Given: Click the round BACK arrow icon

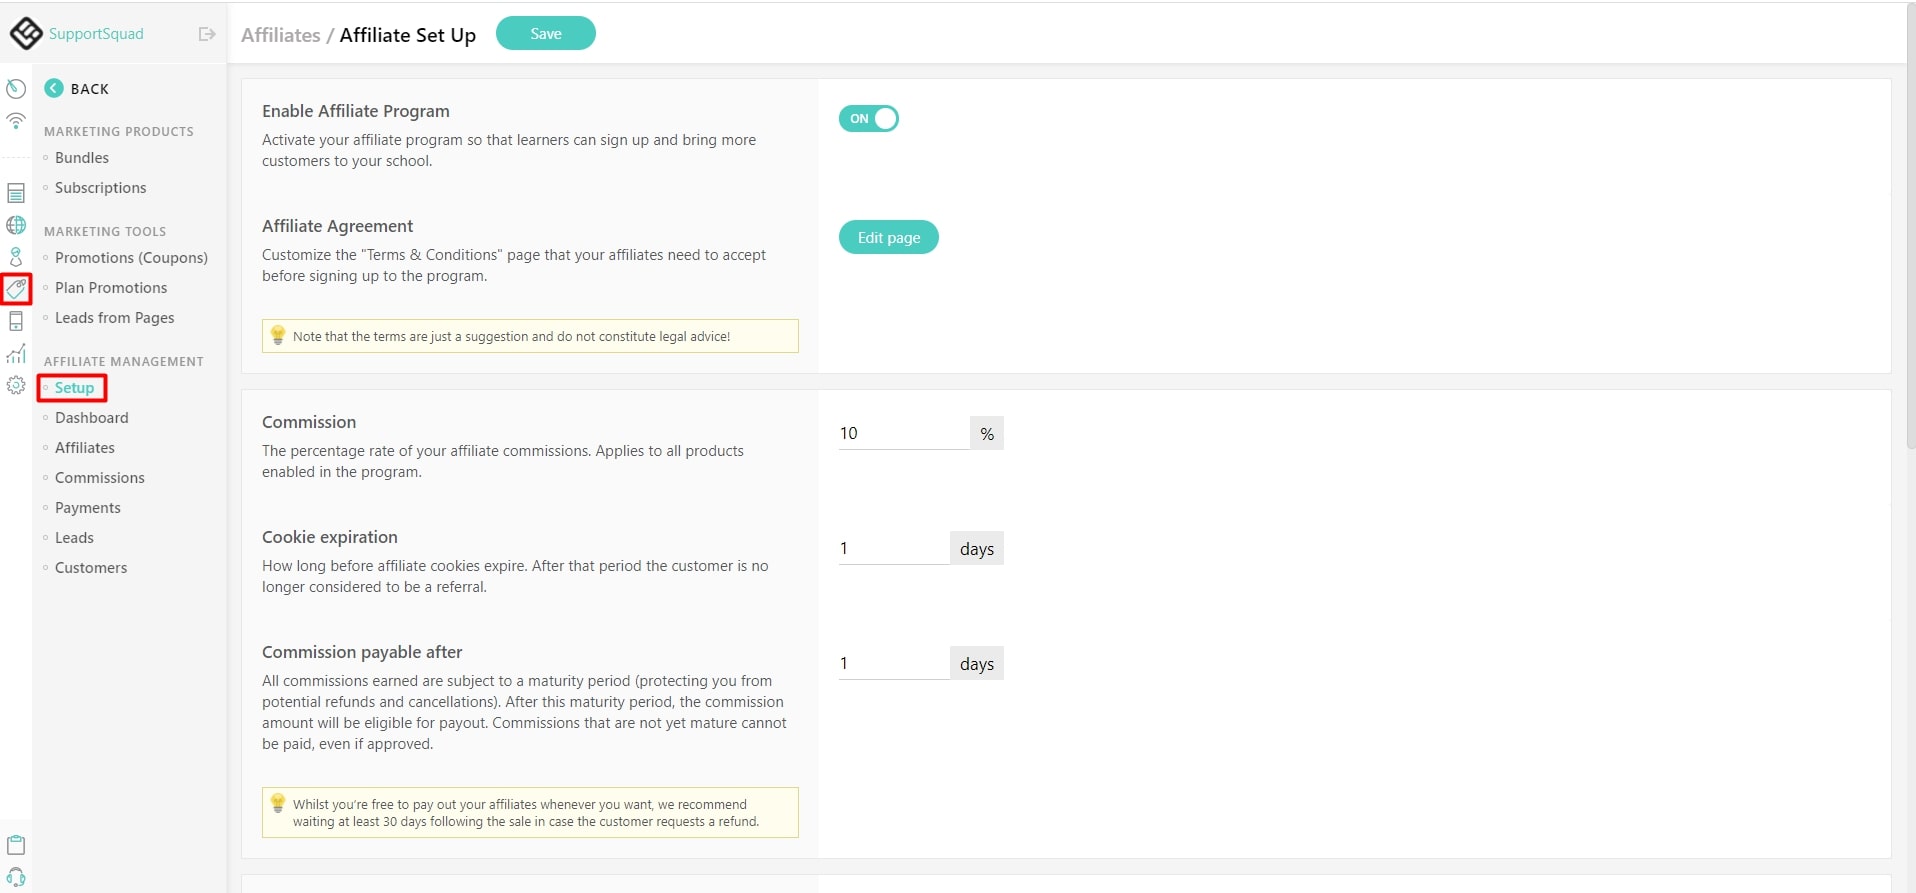Looking at the screenshot, I should tap(54, 88).
